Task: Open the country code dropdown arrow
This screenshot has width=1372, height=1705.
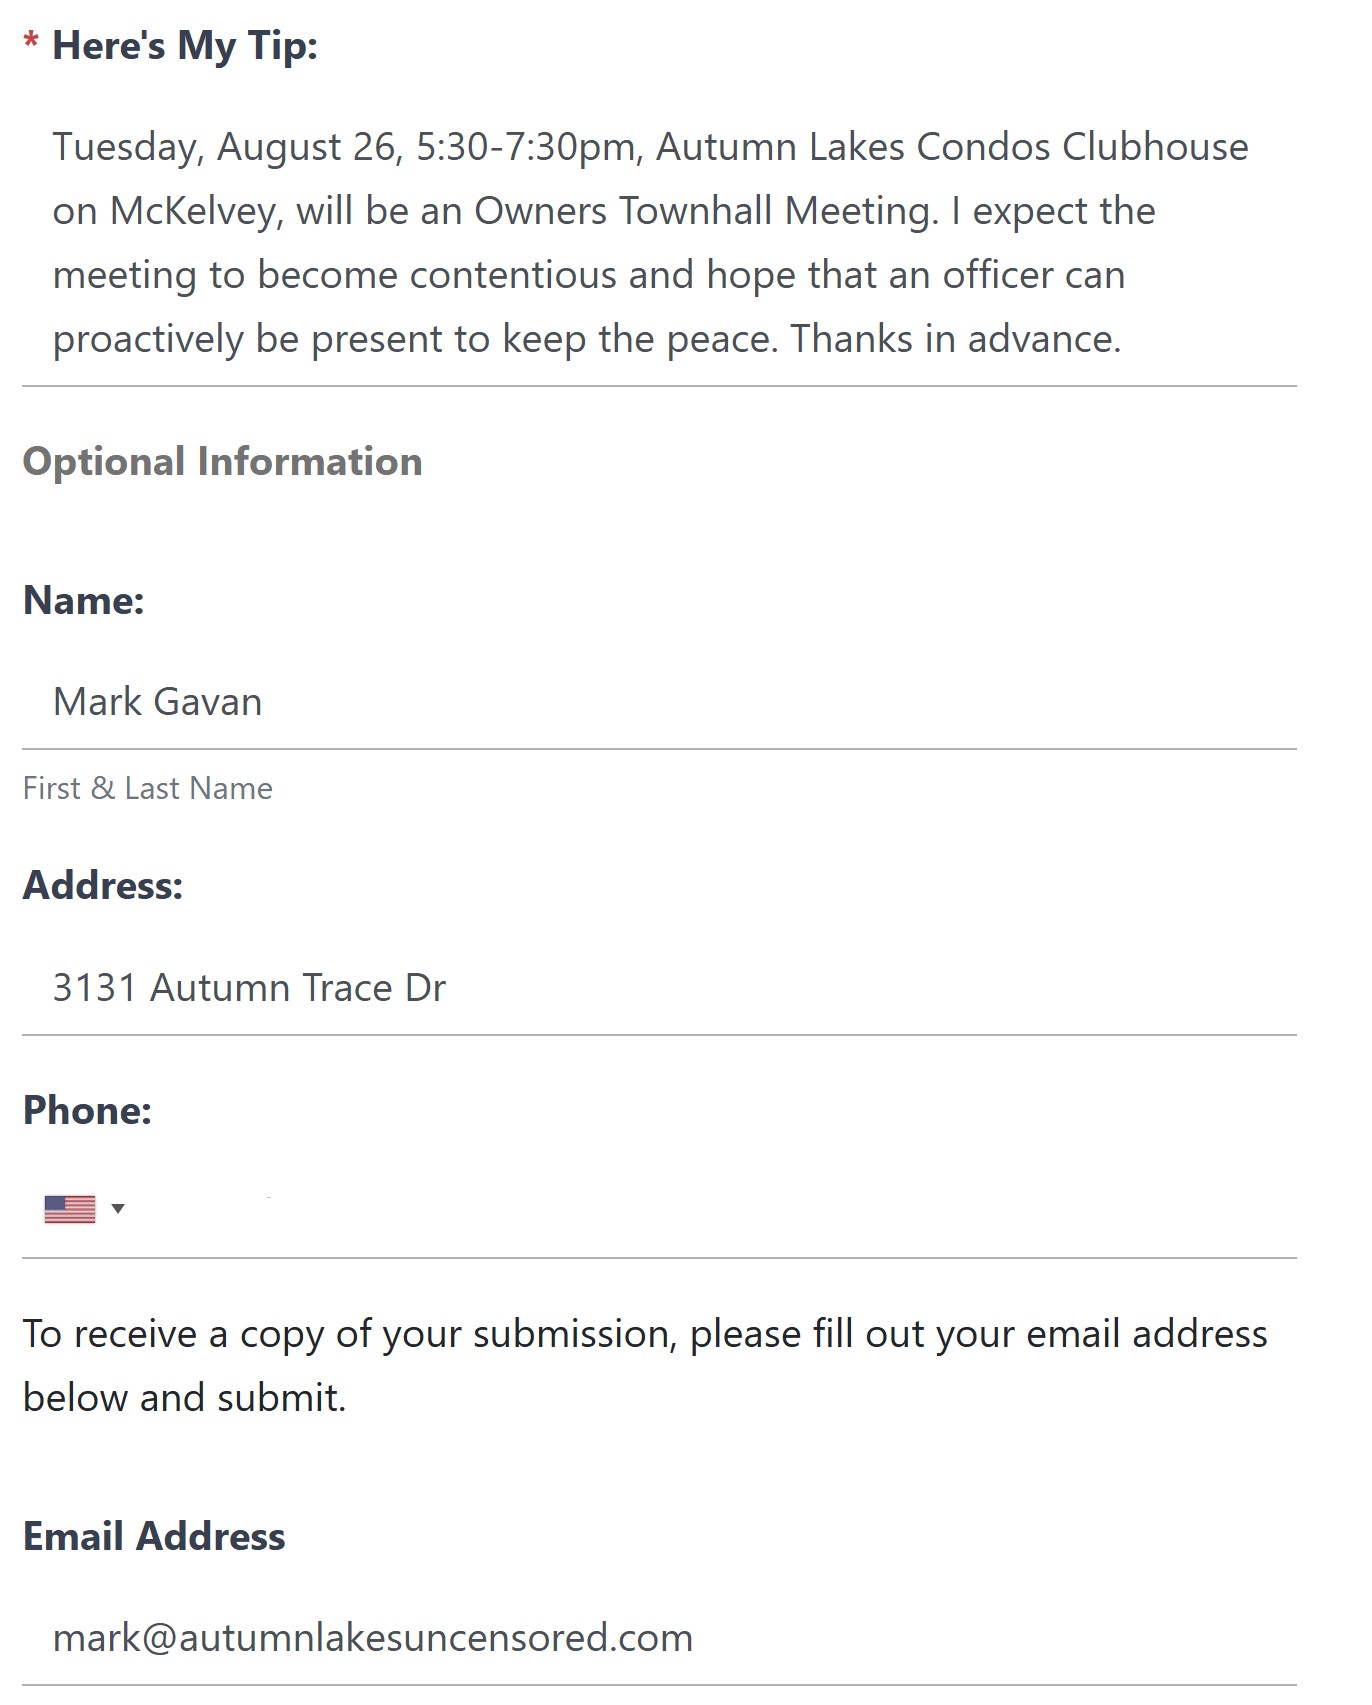Action: point(118,1209)
